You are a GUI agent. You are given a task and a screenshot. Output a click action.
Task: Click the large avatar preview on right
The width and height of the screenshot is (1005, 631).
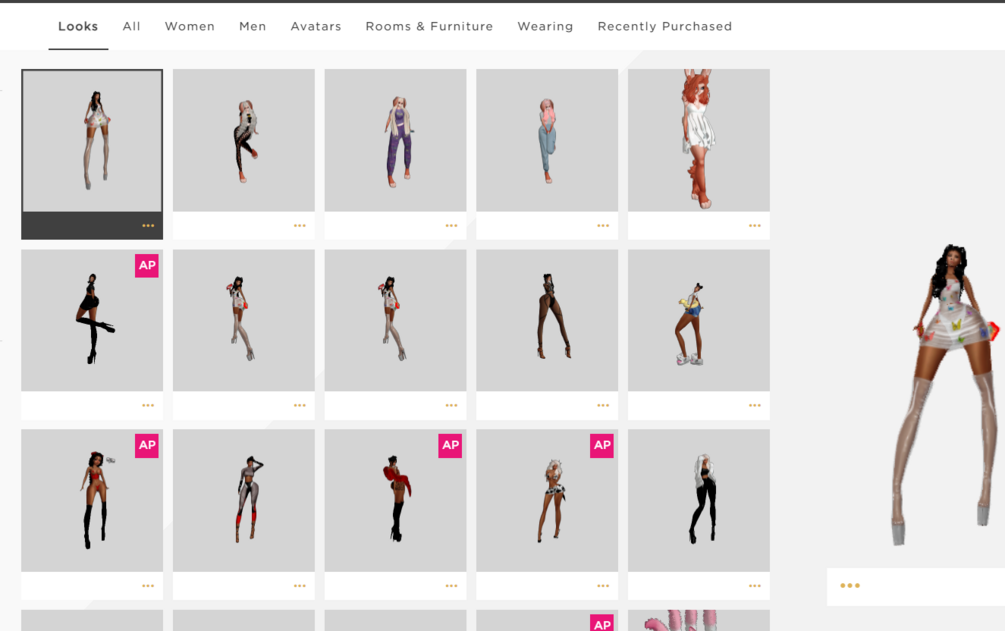(x=947, y=394)
